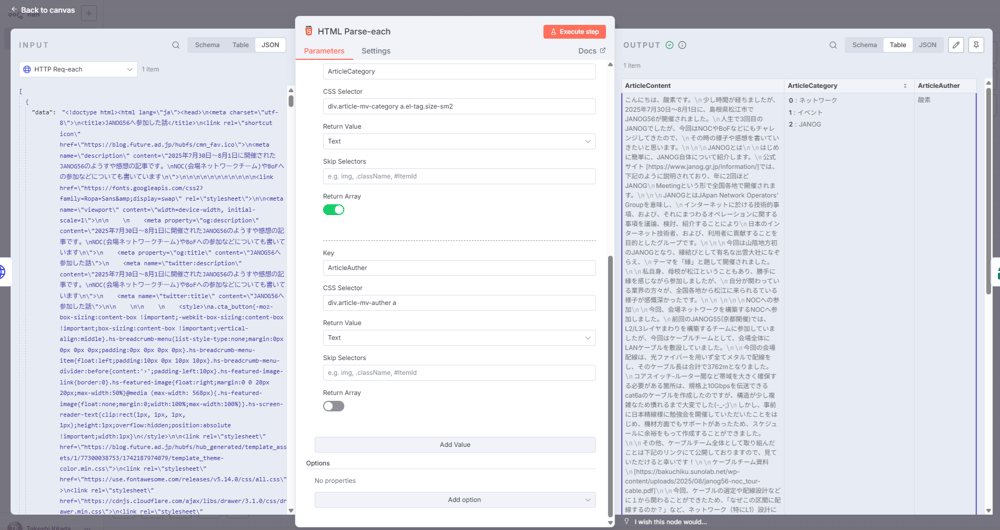Open the Docs link
The width and height of the screenshot is (1000, 530).
tap(591, 51)
